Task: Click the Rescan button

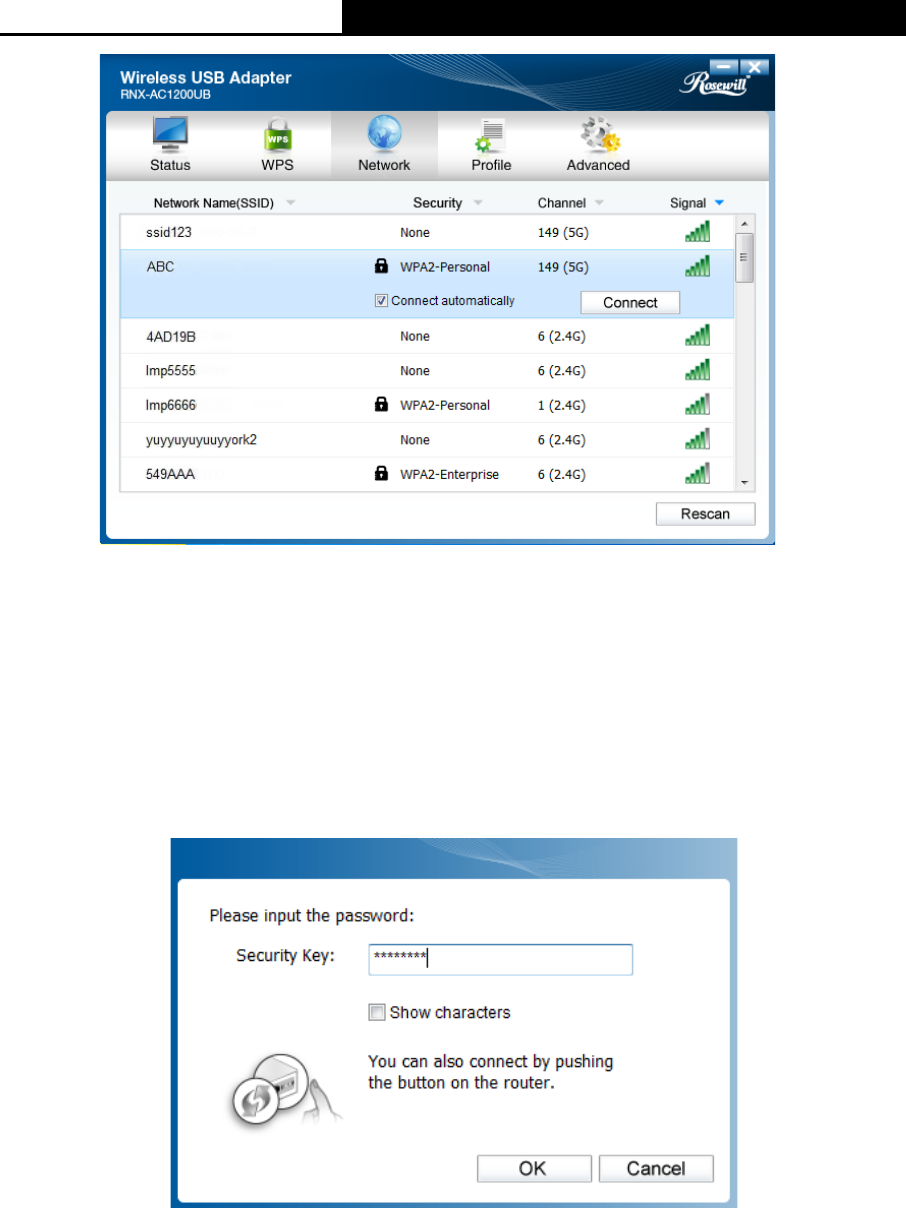Action: coord(705,514)
